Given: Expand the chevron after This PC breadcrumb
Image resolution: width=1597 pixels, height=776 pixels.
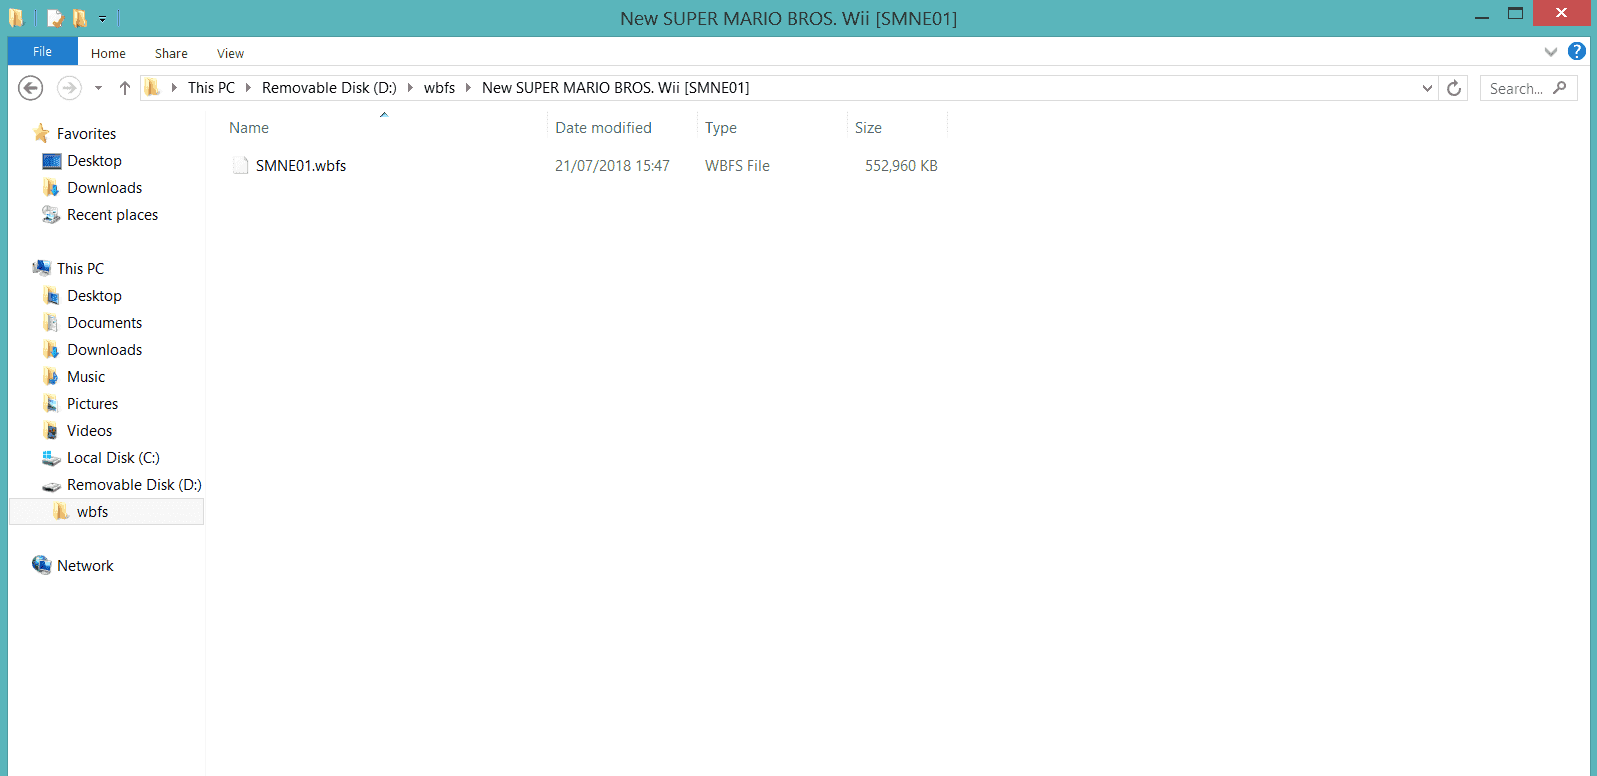Looking at the screenshot, I should click(248, 88).
